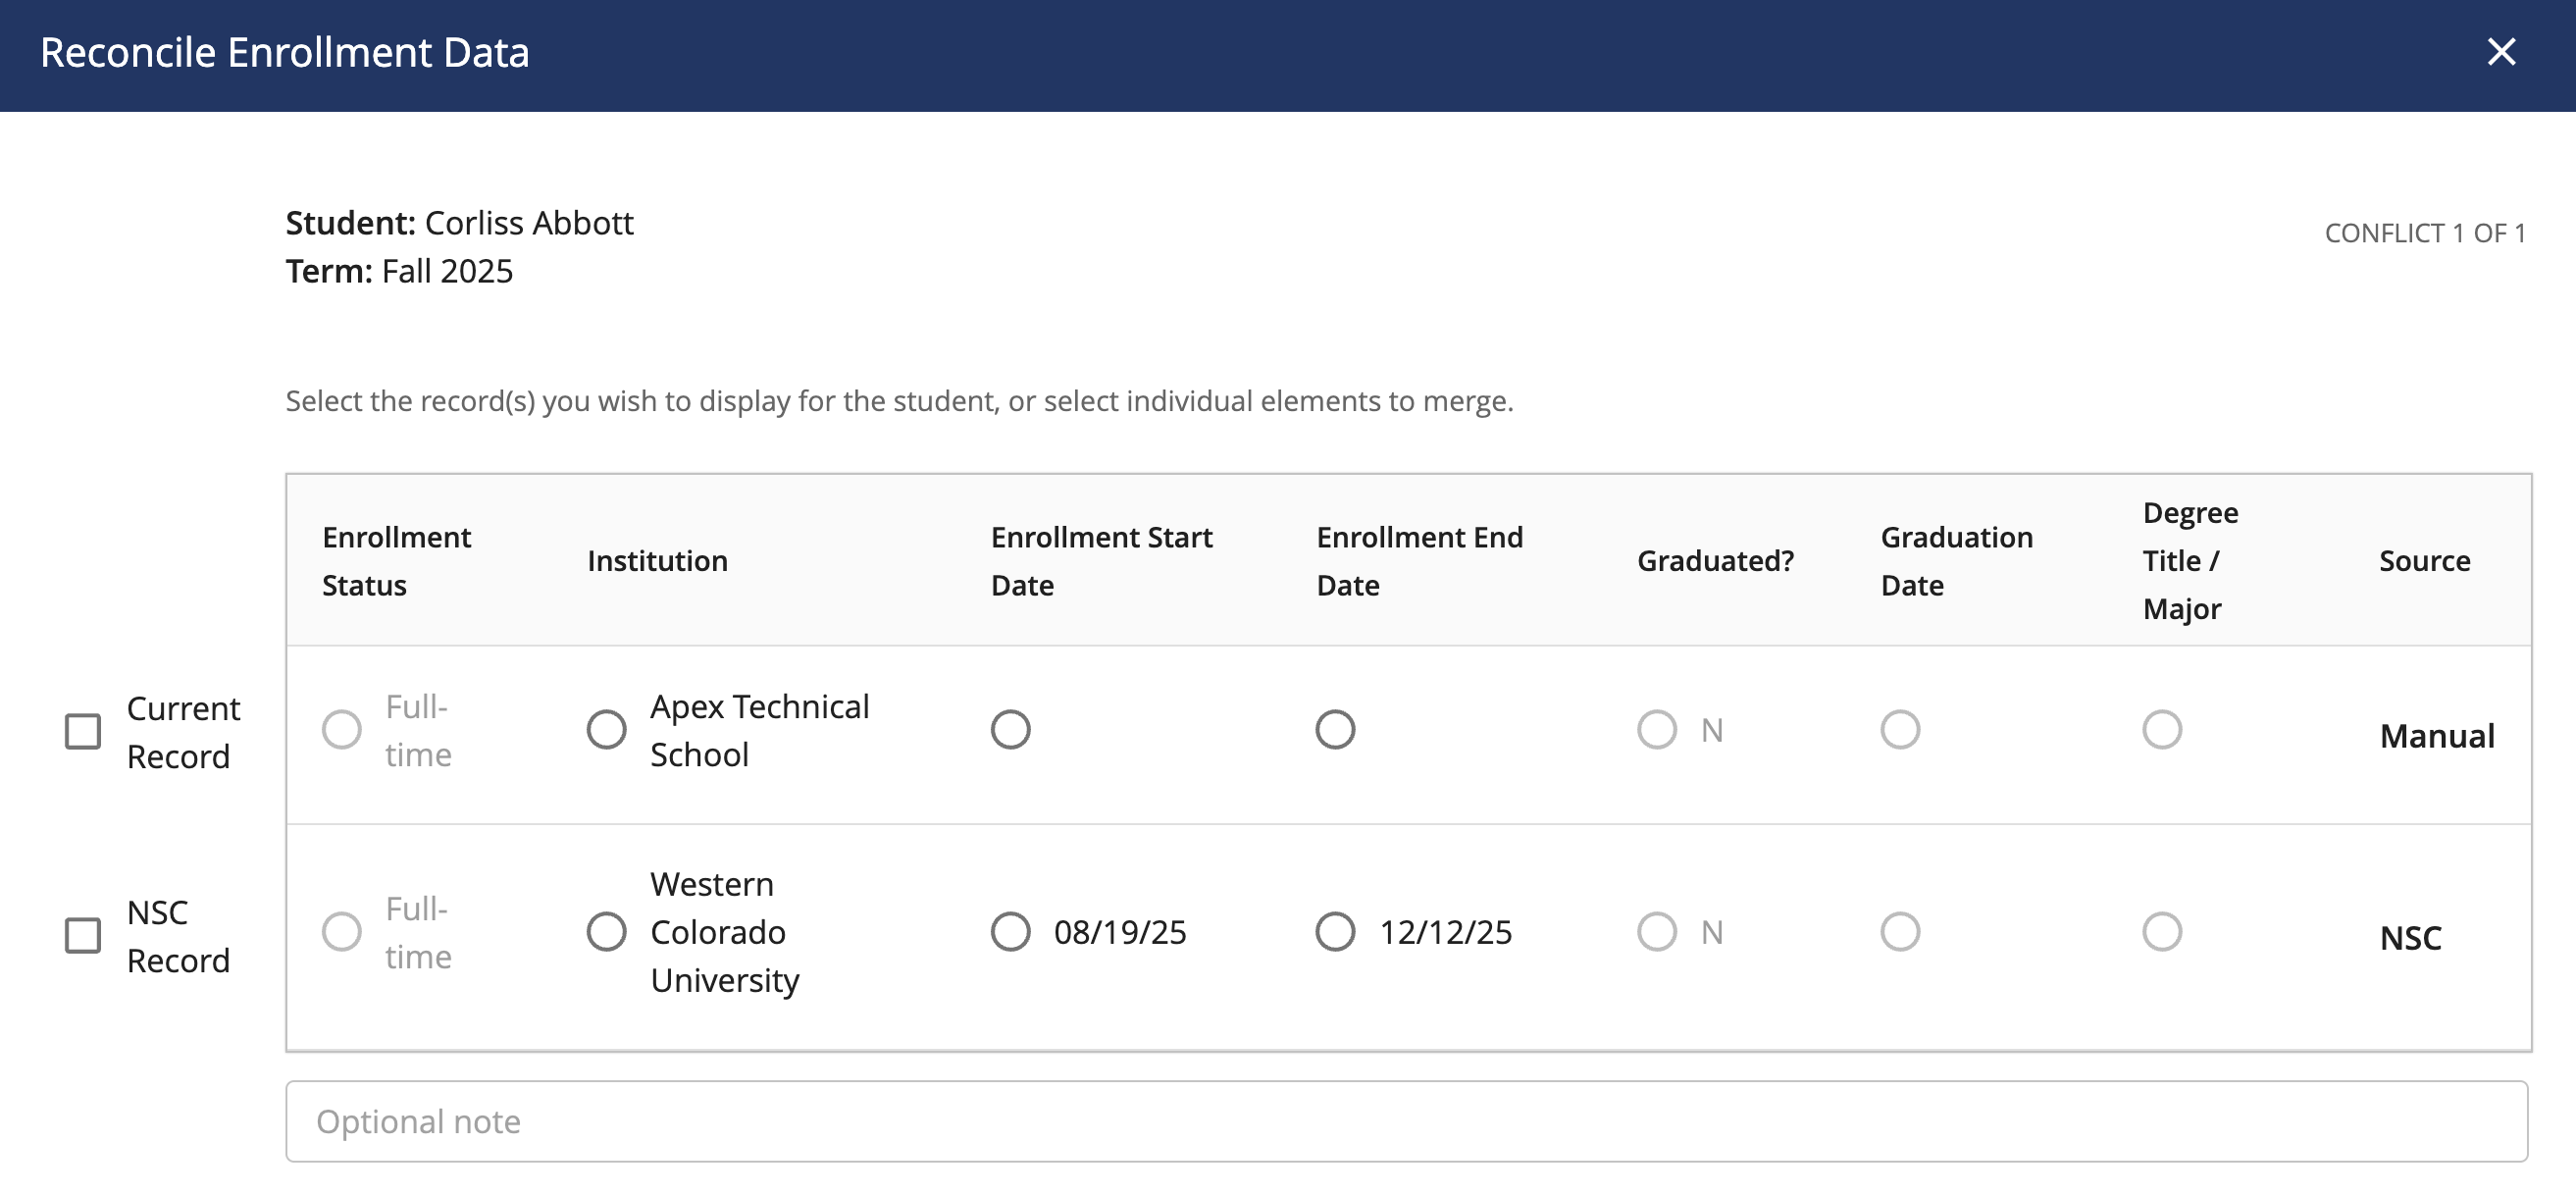The image size is (2576, 1195).
Task: Close the Reconcile Enrollment Data dialog
Action: coord(2500,52)
